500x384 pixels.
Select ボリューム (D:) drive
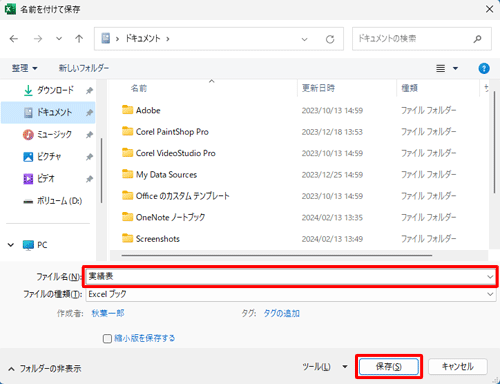(x=48, y=201)
